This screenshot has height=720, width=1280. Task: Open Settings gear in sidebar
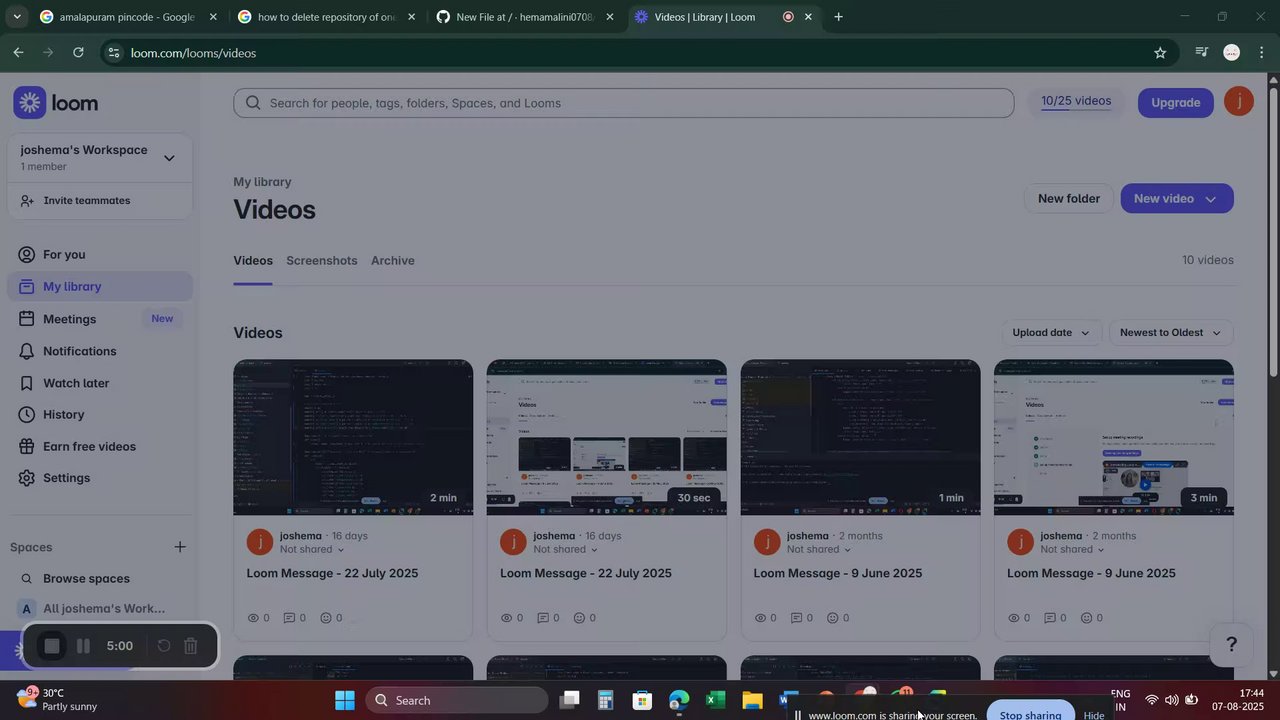point(26,478)
